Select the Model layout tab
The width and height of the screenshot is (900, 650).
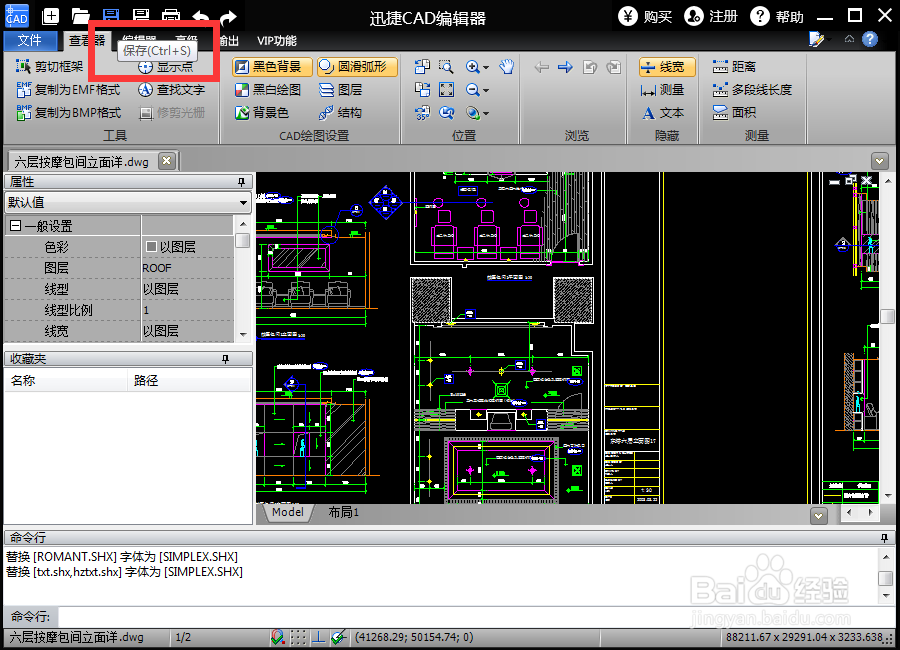tap(288, 512)
